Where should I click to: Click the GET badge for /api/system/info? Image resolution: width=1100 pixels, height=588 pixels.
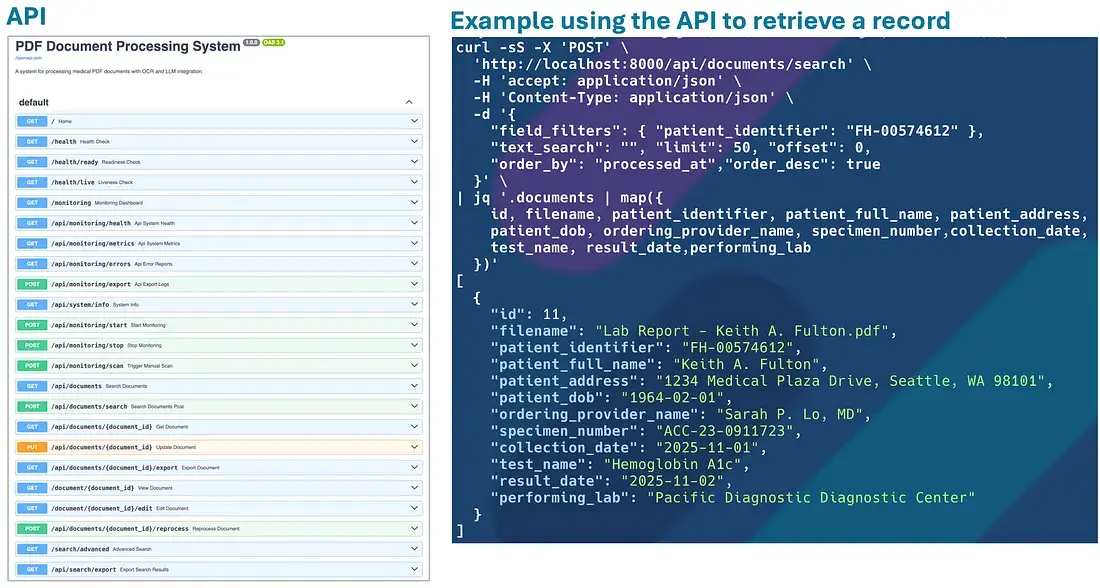coord(32,305)
